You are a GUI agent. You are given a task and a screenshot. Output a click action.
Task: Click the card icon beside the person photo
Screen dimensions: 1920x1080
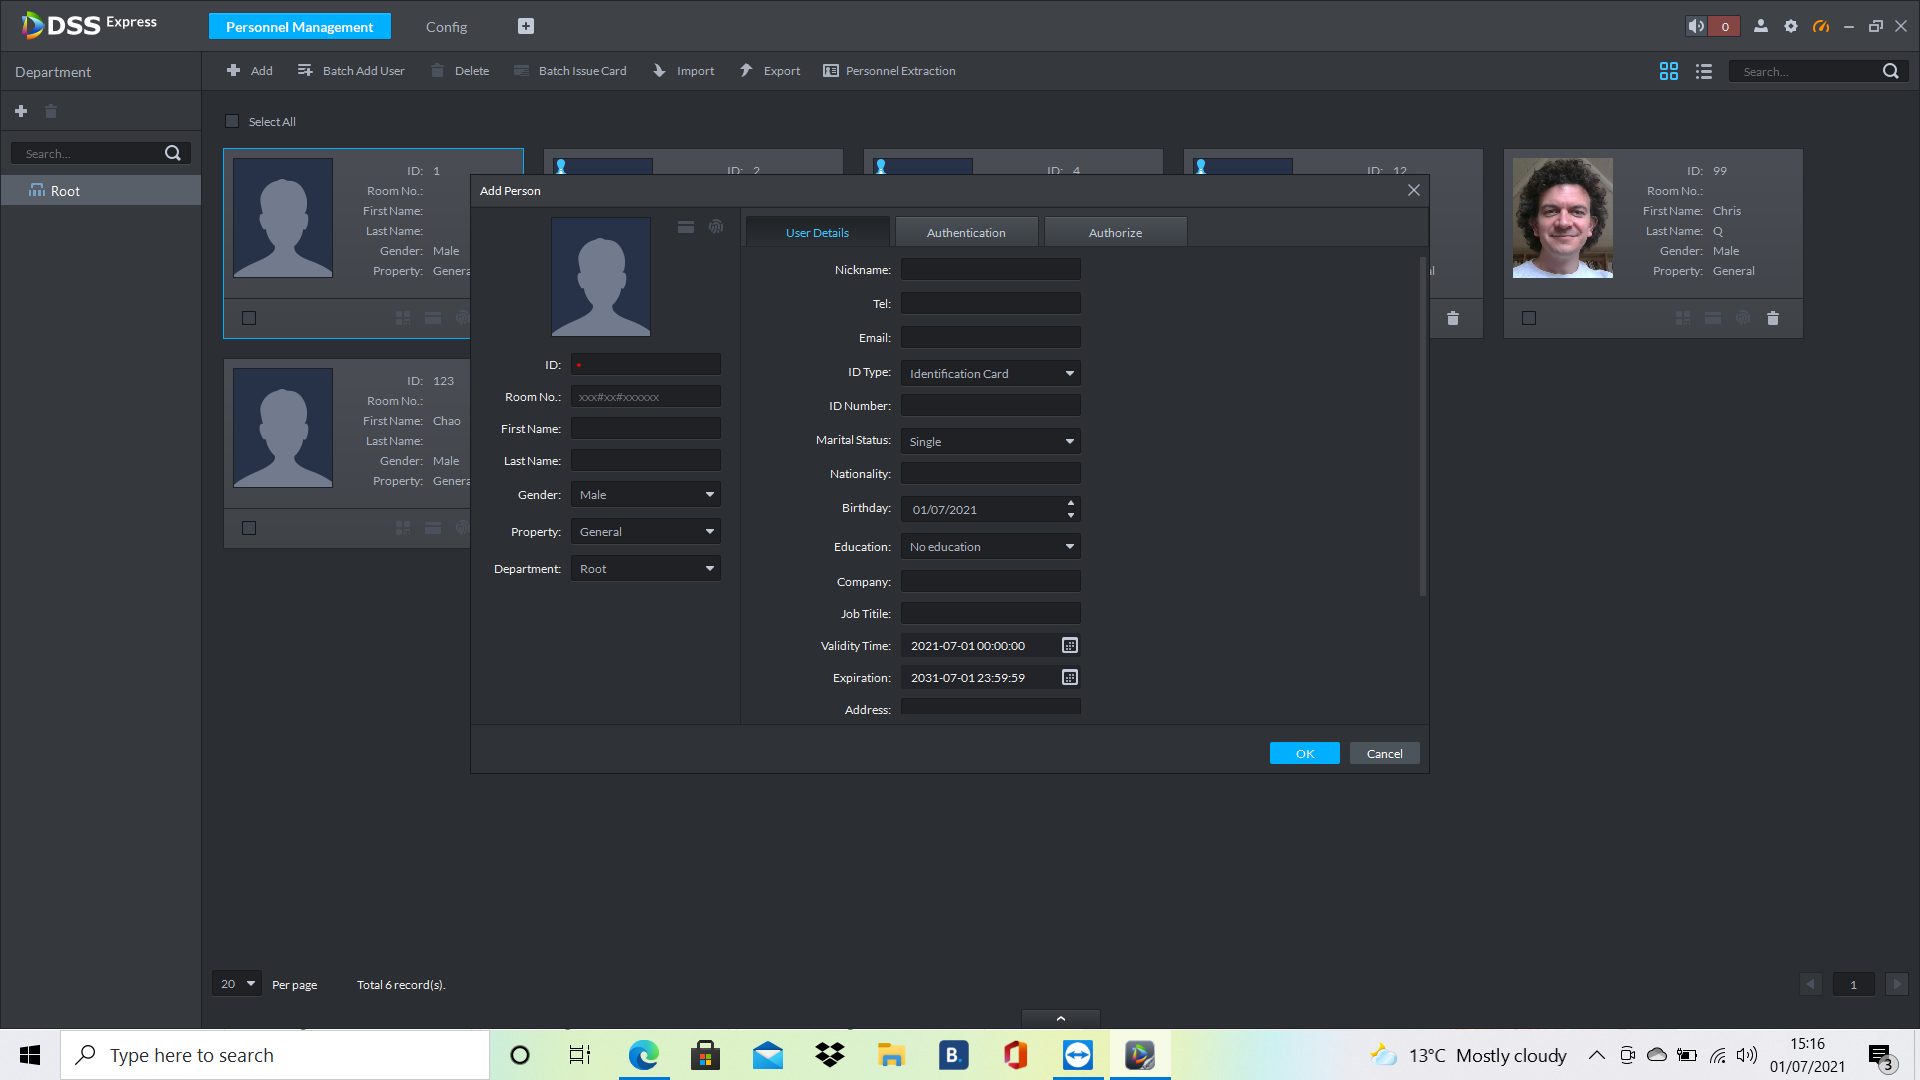pos(686,227)
